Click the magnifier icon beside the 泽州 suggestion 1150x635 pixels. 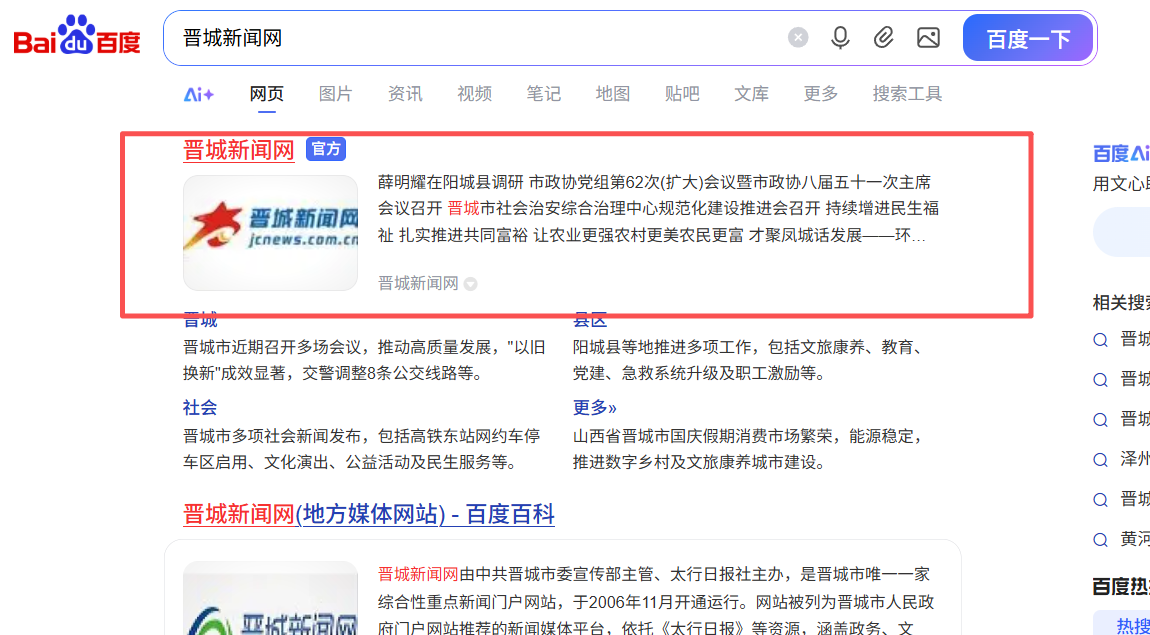[x=1101, y=459]
